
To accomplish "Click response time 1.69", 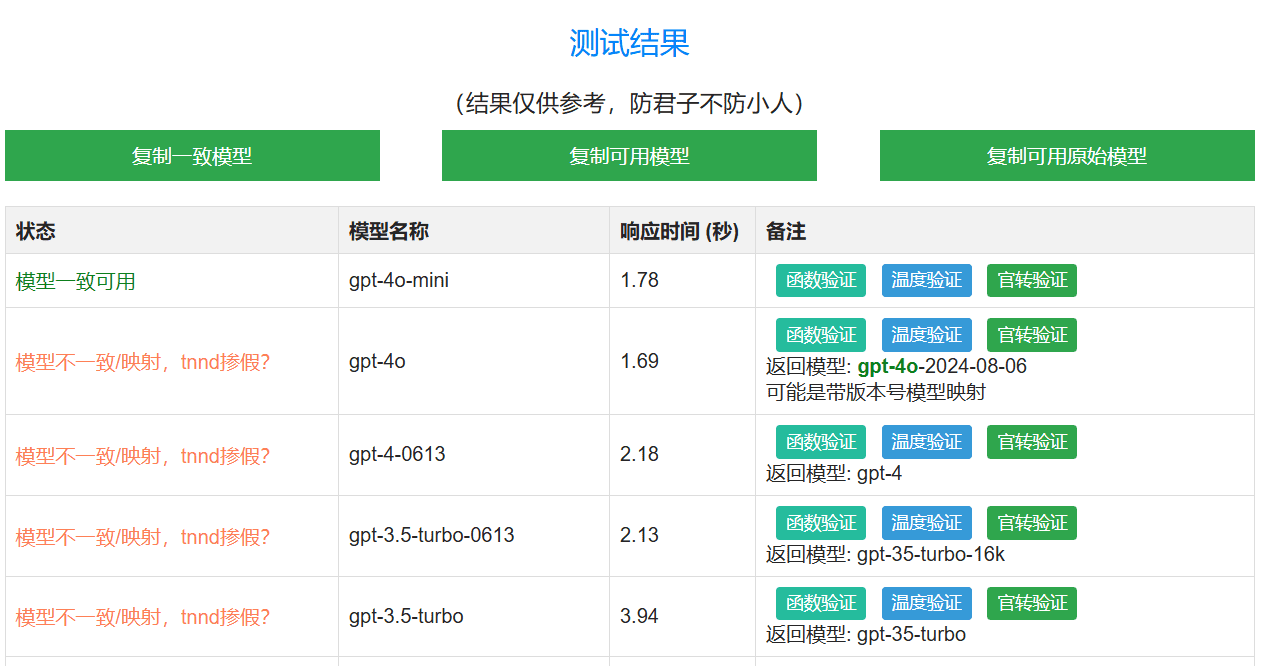I will [640, 361].
